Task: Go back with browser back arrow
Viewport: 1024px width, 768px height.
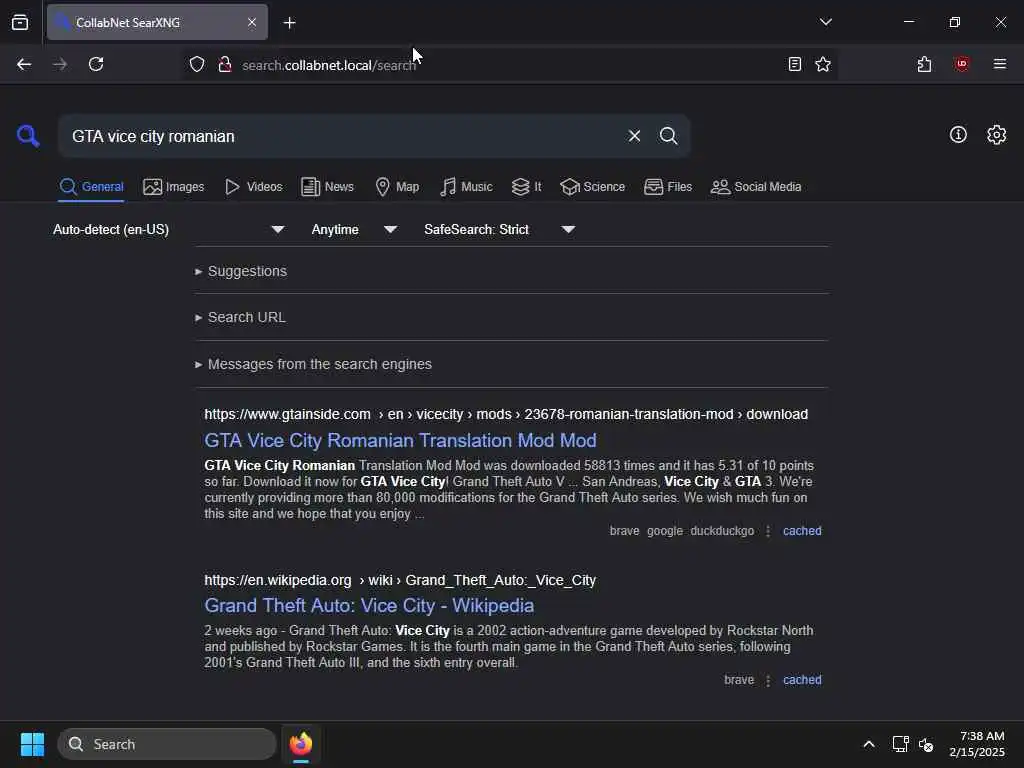Action: point(24,64)
